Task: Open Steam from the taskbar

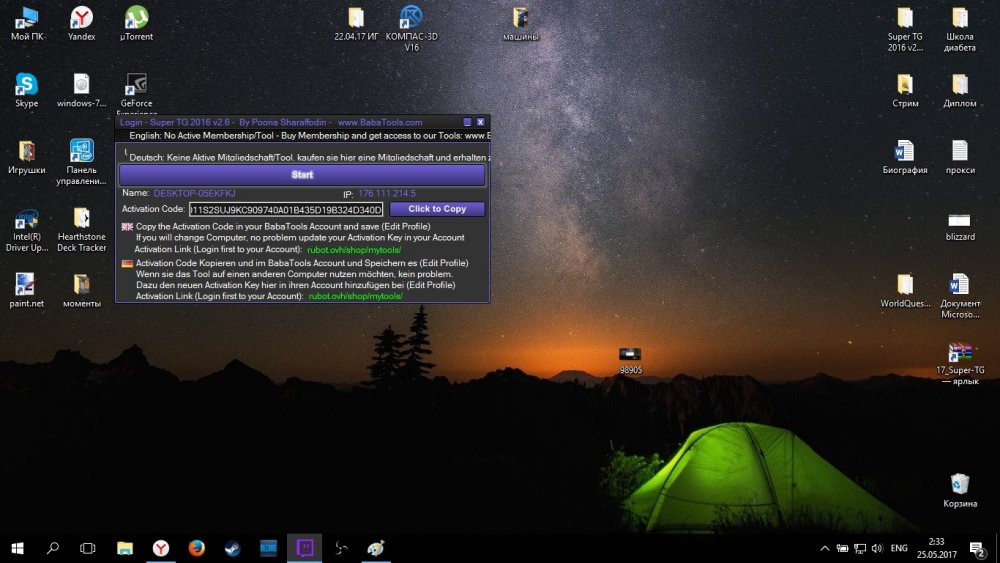Action: click(x=232, y=548)
